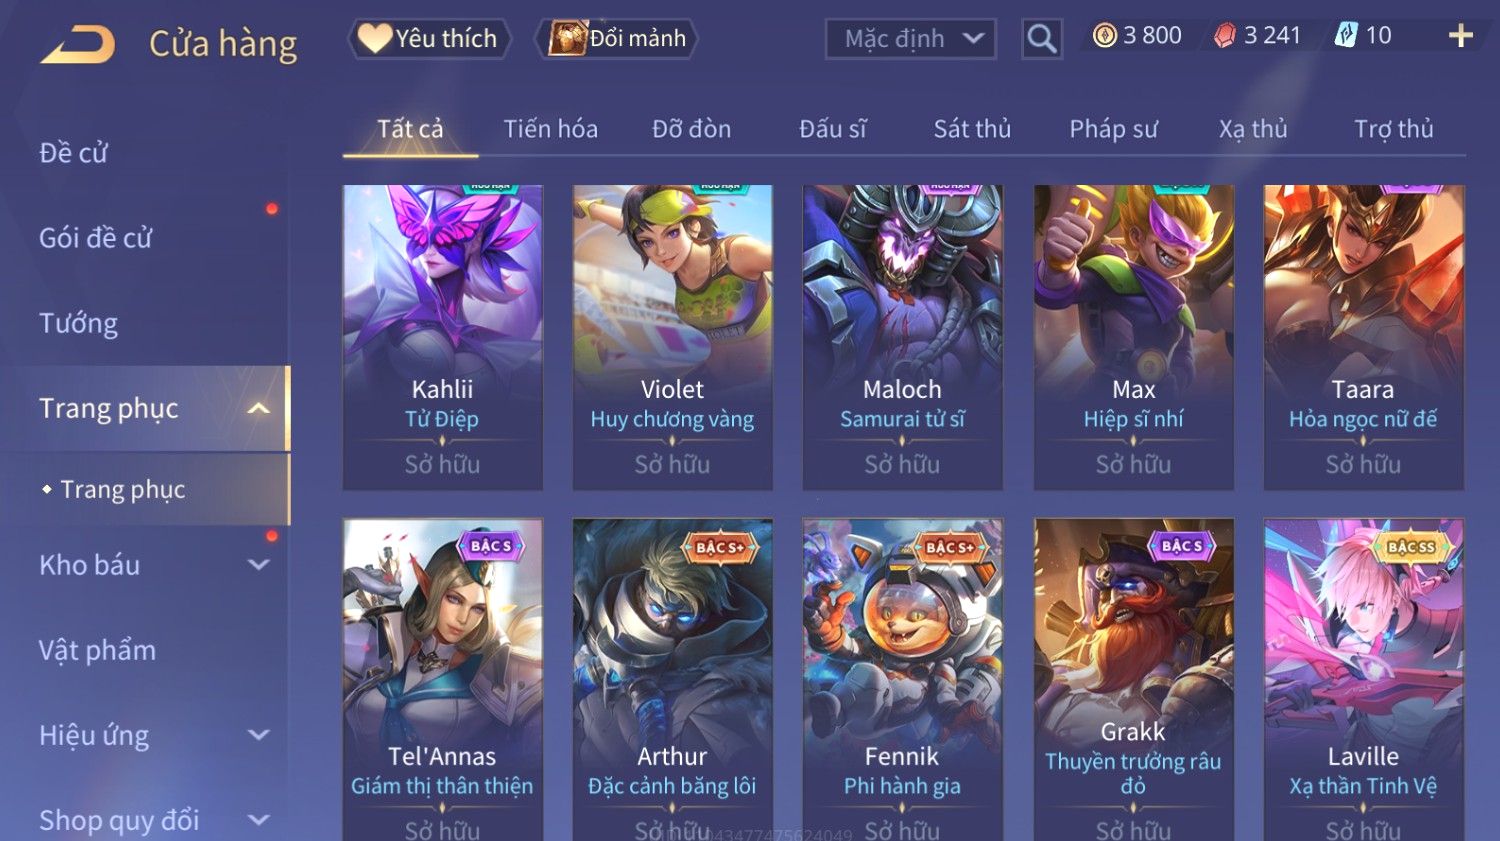Open the Tướng sidebar item
Viewport: 1500px width, 841px height.
click(x=78, y=323)
